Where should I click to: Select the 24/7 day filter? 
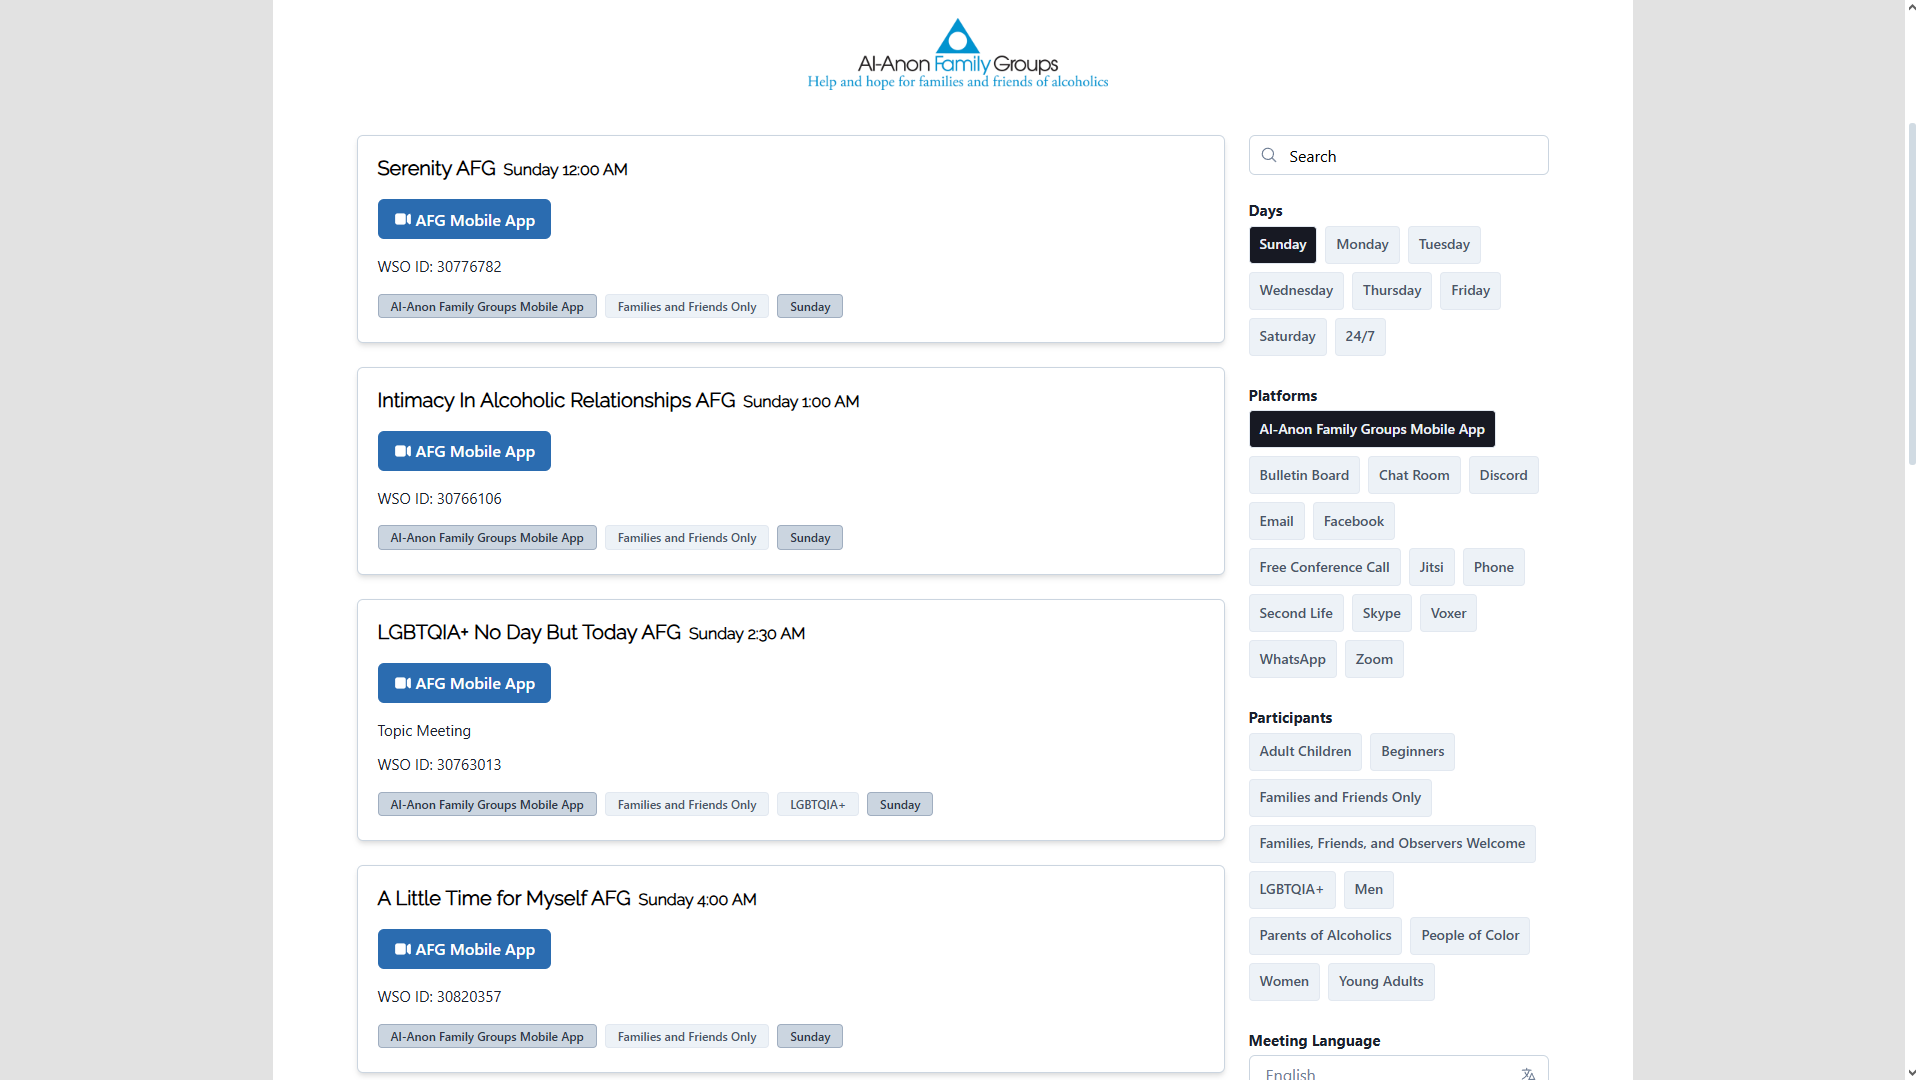click(x=1359, y=336)
